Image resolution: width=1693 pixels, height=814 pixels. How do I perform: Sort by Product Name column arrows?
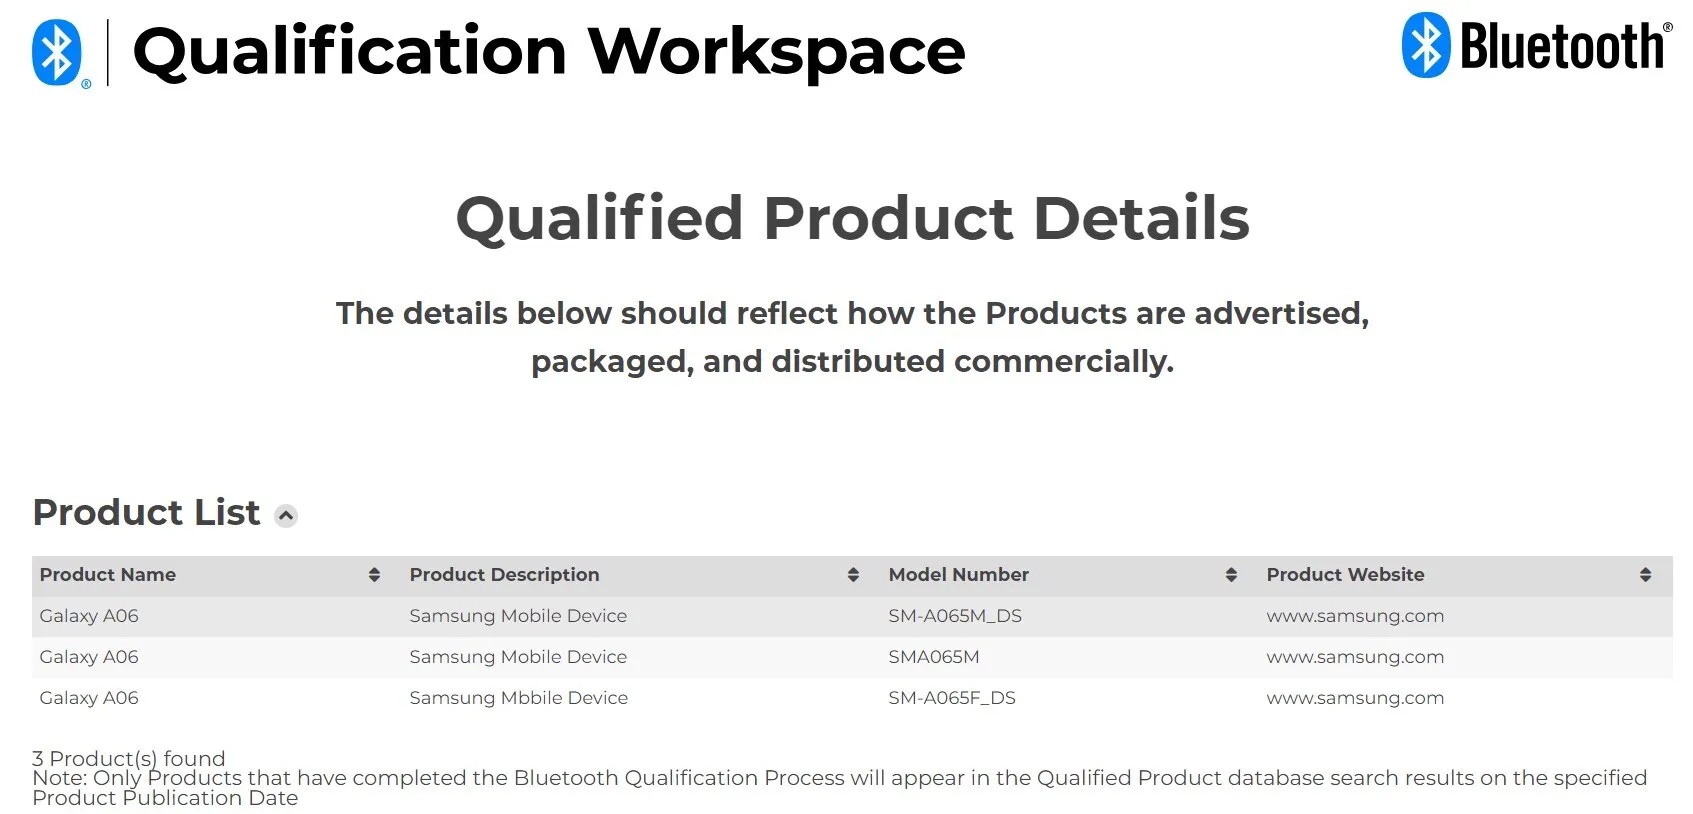pyautogui.click(x=374, y=575)
